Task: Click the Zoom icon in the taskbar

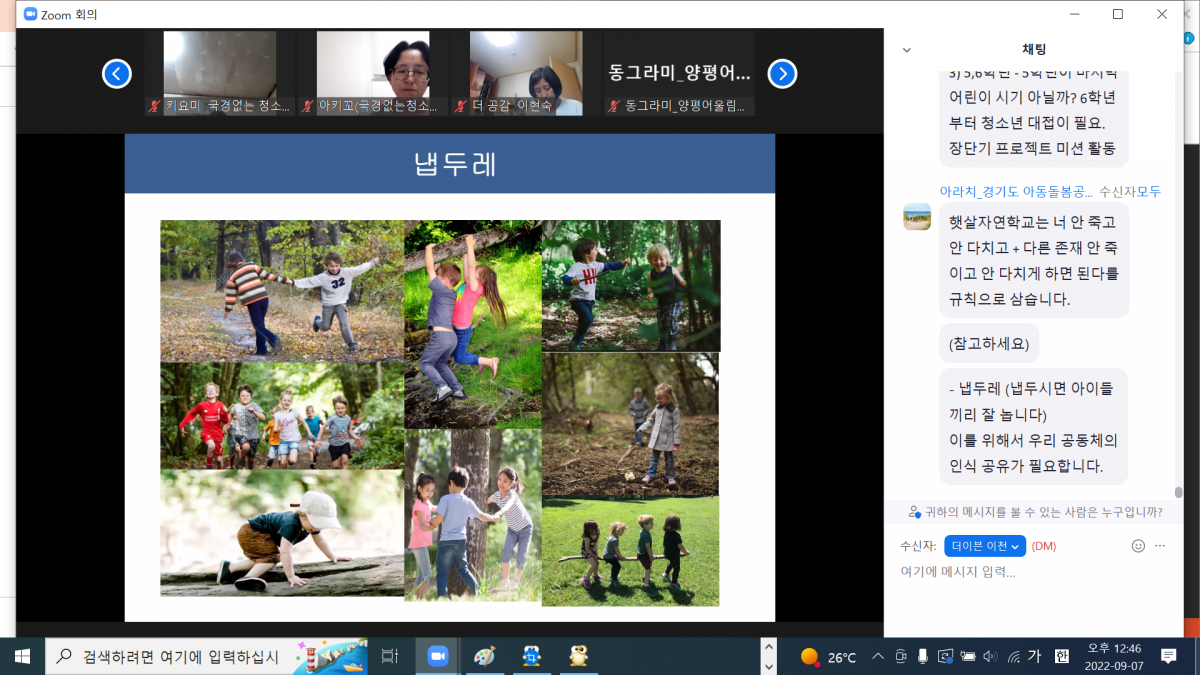Action: pos(437,656)
